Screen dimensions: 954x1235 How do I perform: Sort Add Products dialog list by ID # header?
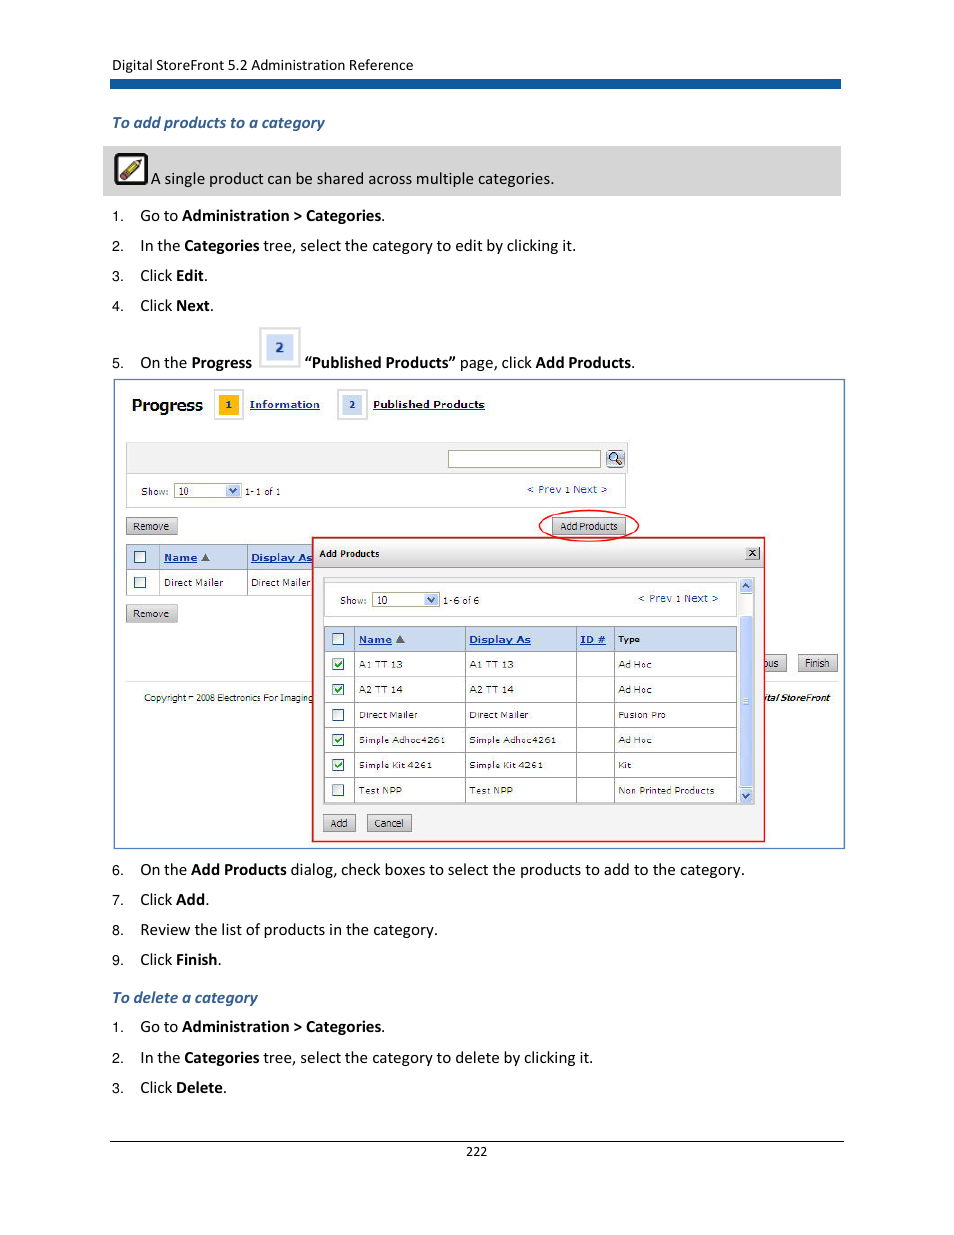[x=593, y=640]
